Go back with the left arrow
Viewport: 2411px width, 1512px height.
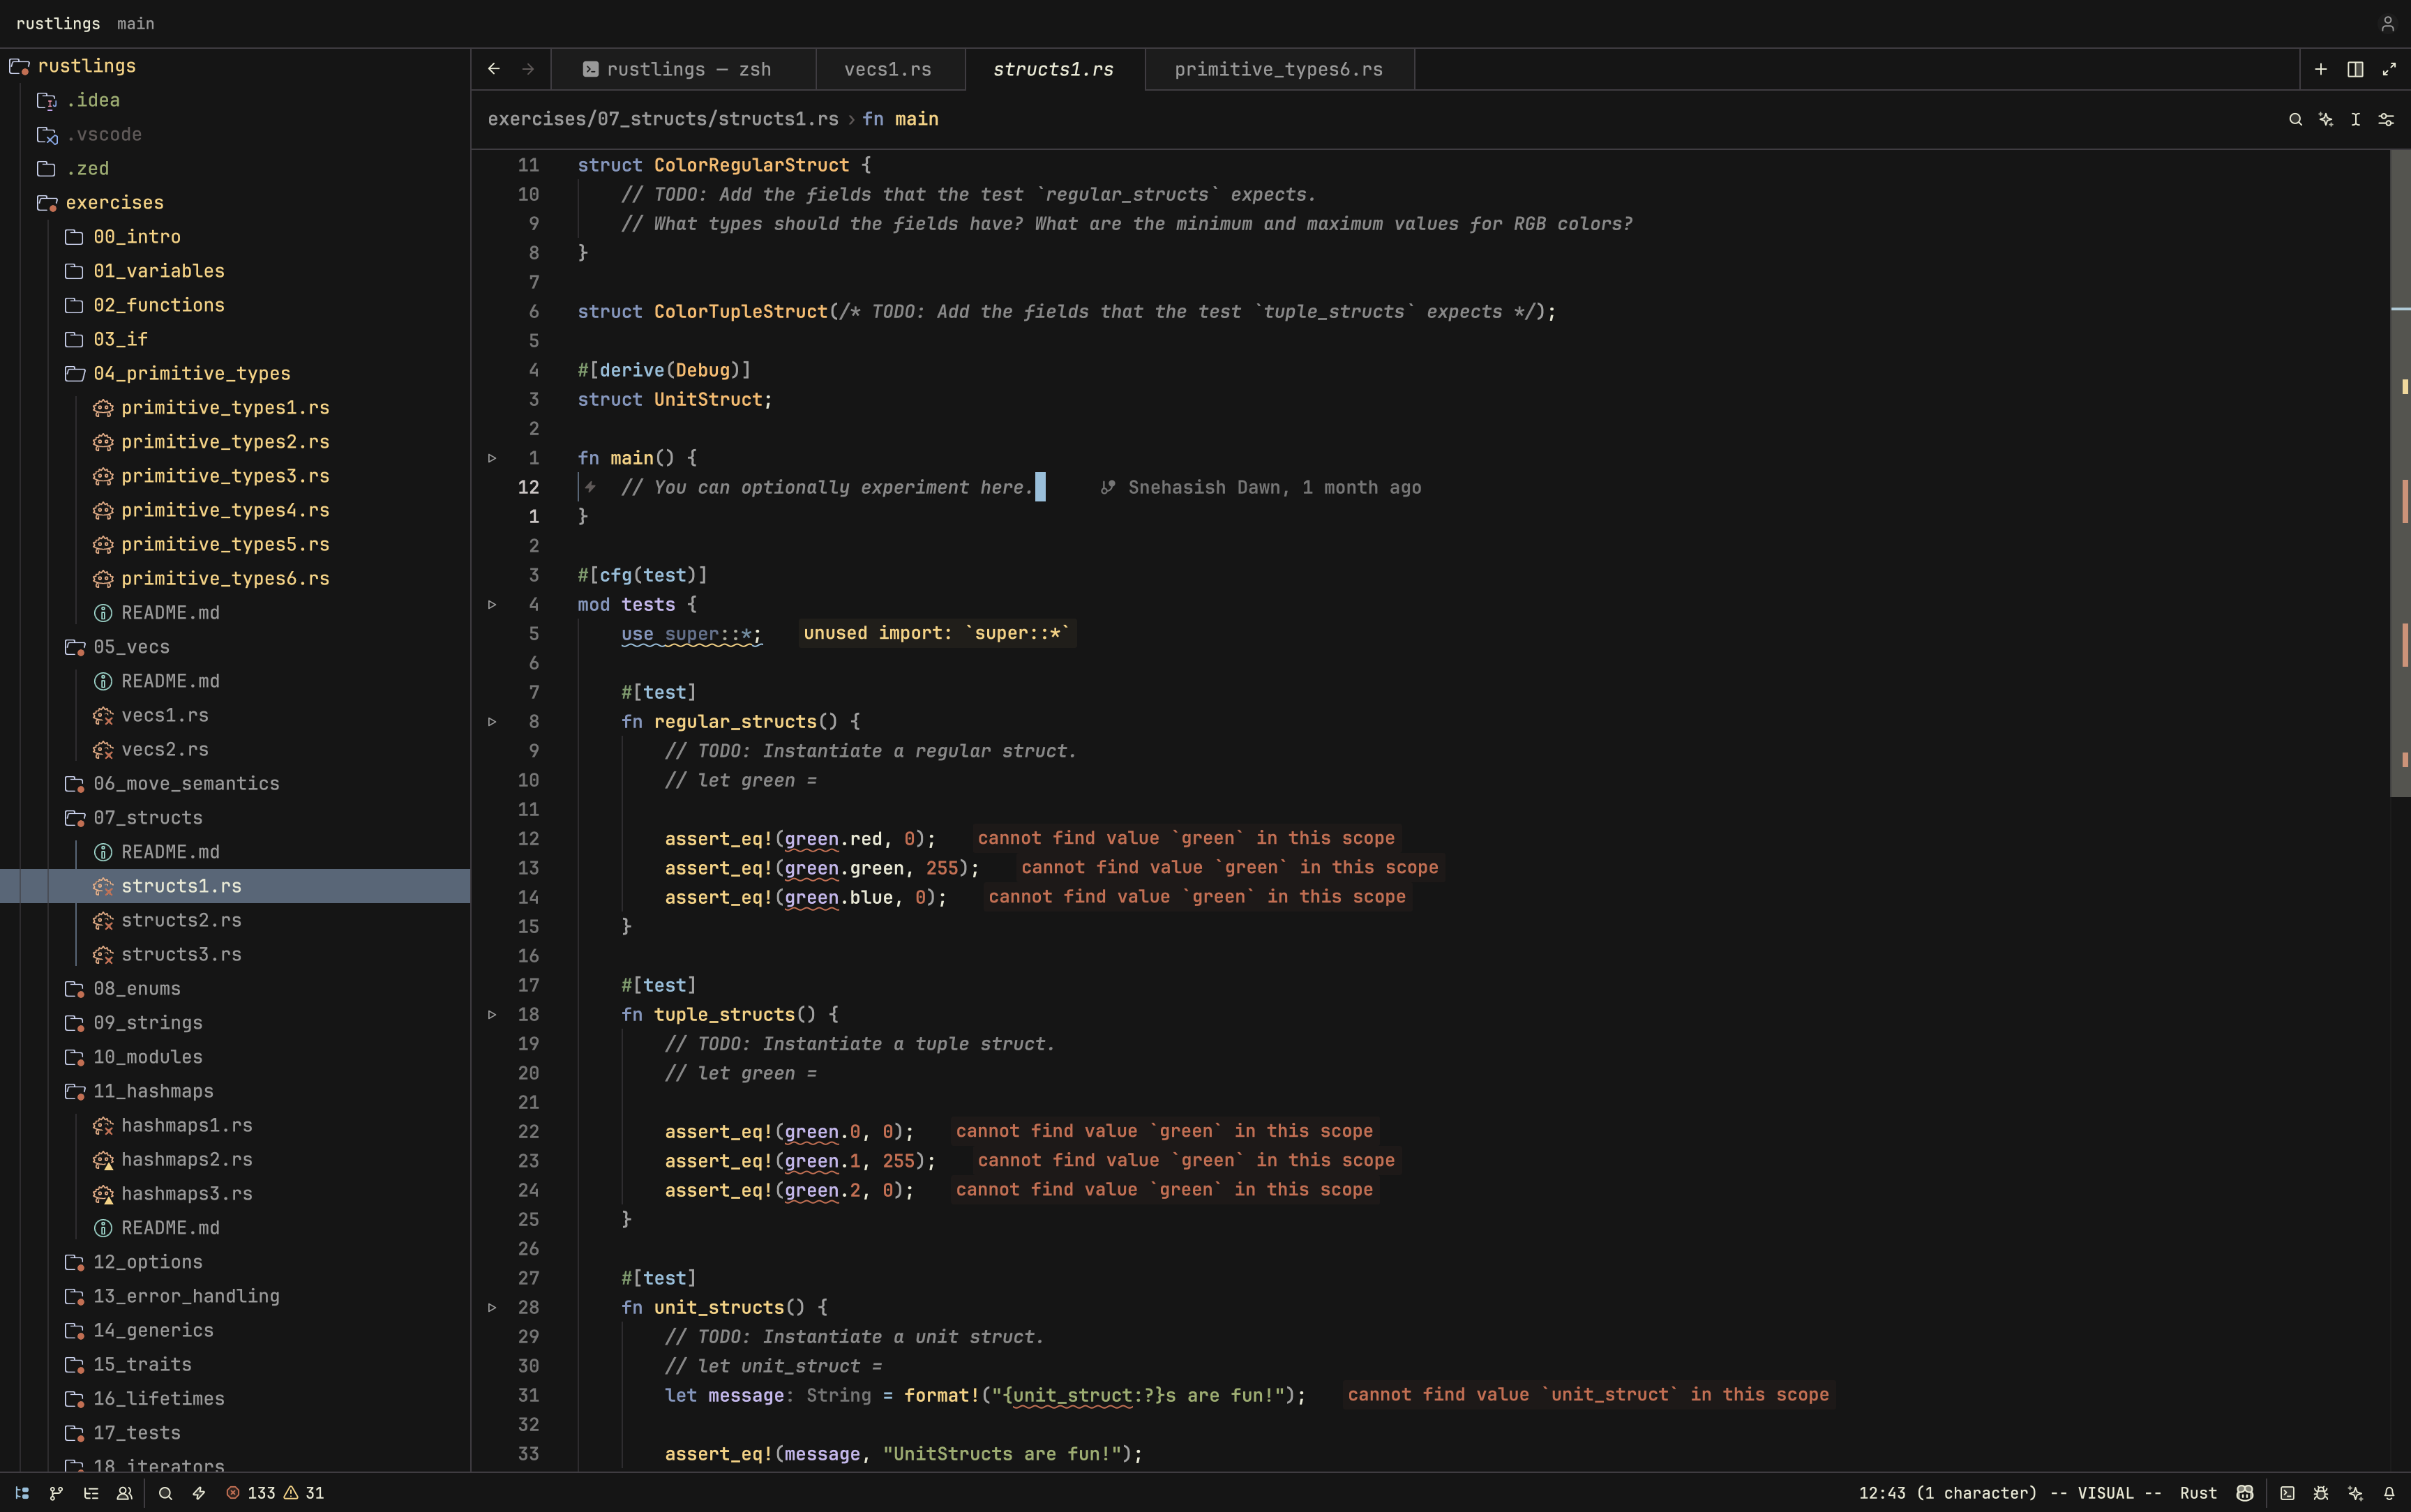(x=494, y=69)
